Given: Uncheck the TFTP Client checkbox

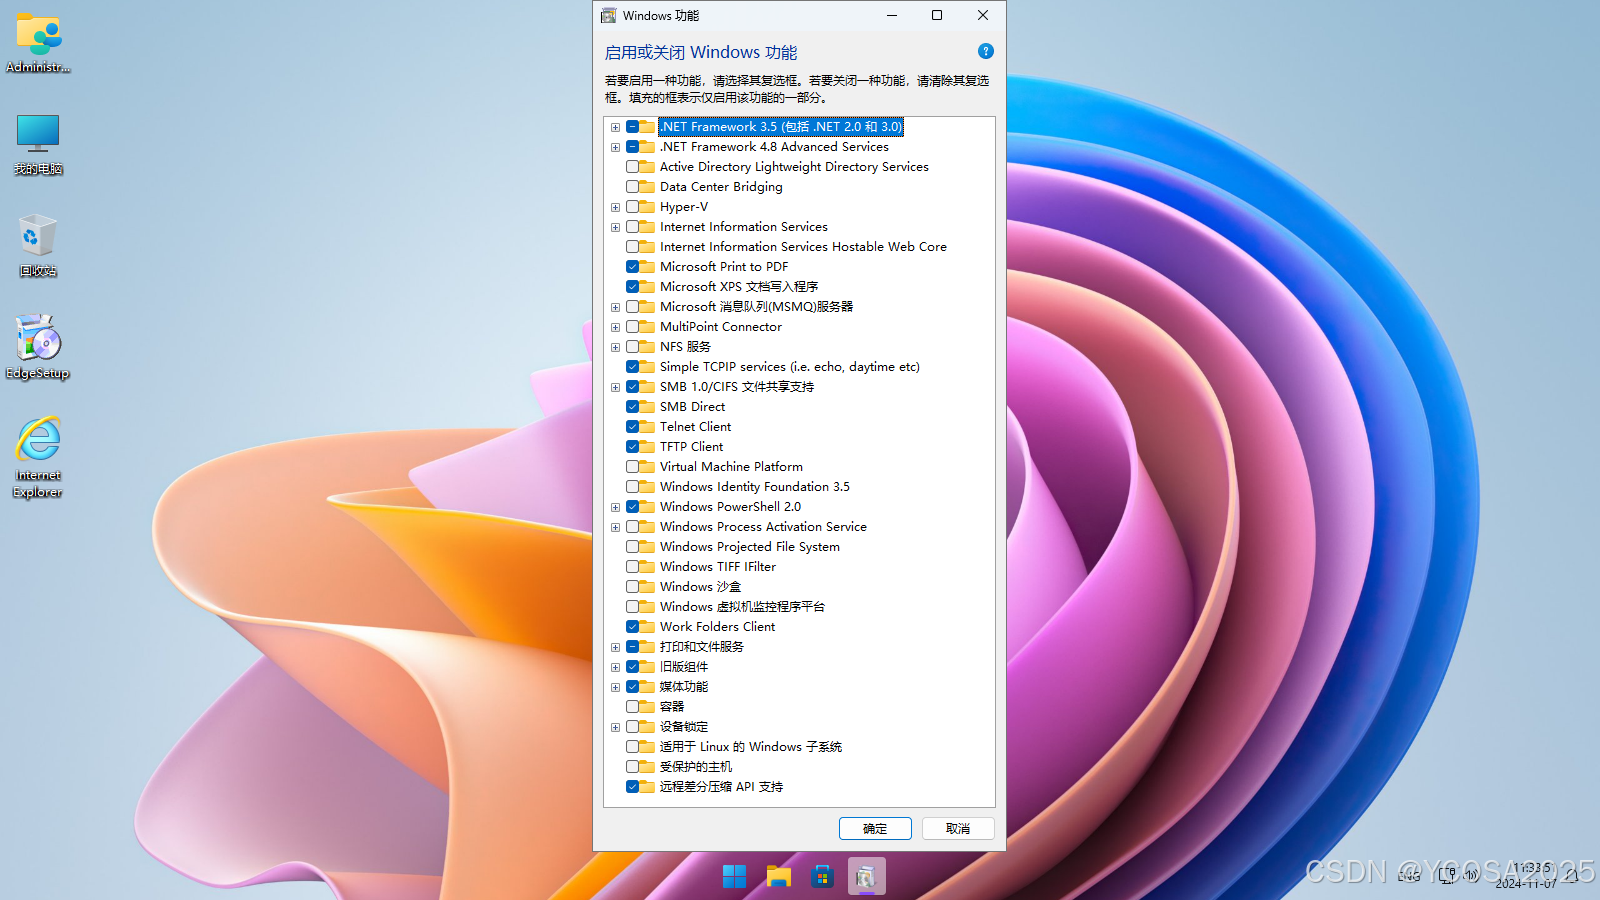Looking at the screenshot, I should [x=632, y=447].
